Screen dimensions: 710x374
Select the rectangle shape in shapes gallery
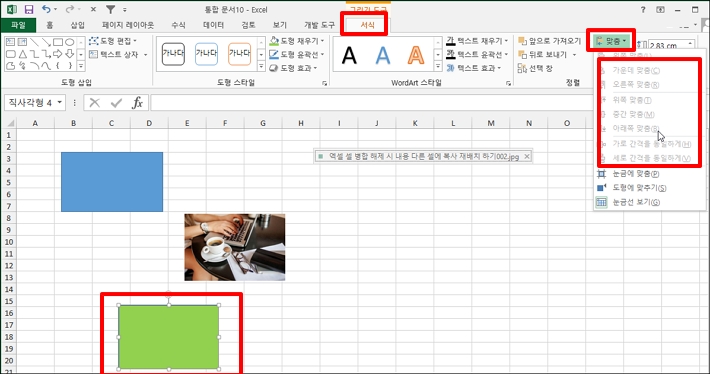tap(58, 42)
